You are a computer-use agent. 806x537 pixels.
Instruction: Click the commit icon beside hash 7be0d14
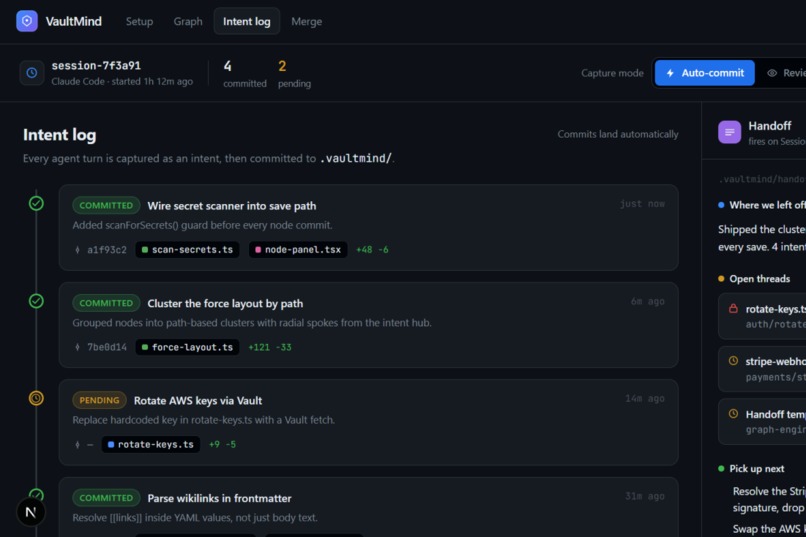click(78, 347)
